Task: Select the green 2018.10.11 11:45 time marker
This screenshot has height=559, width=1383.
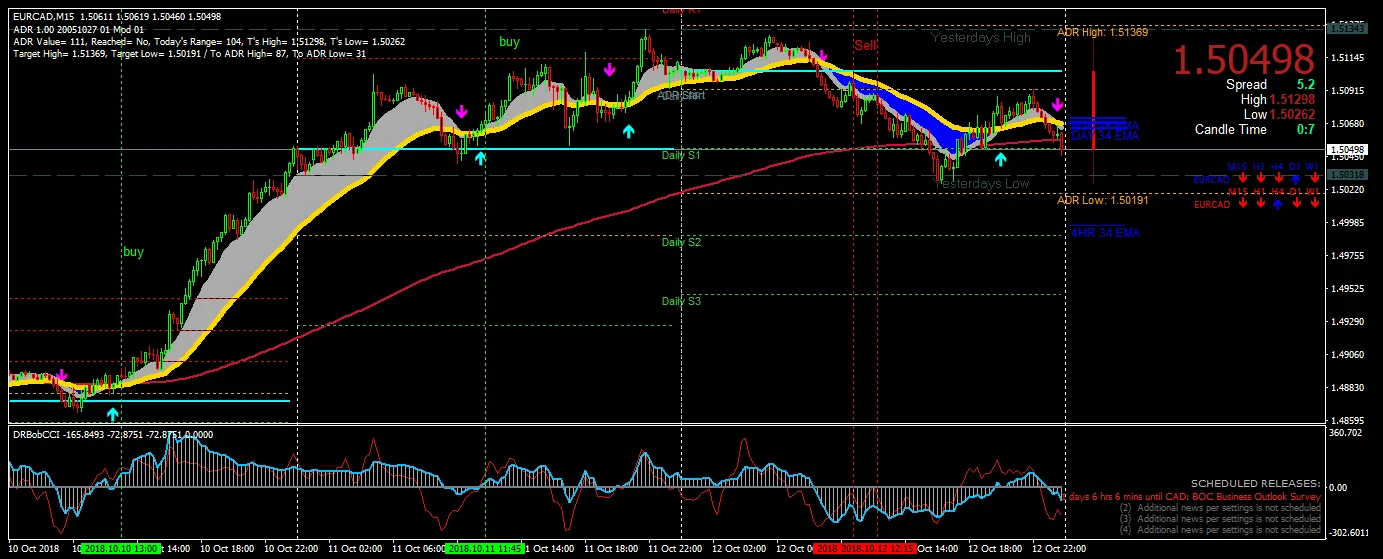Action: point(484,549)
